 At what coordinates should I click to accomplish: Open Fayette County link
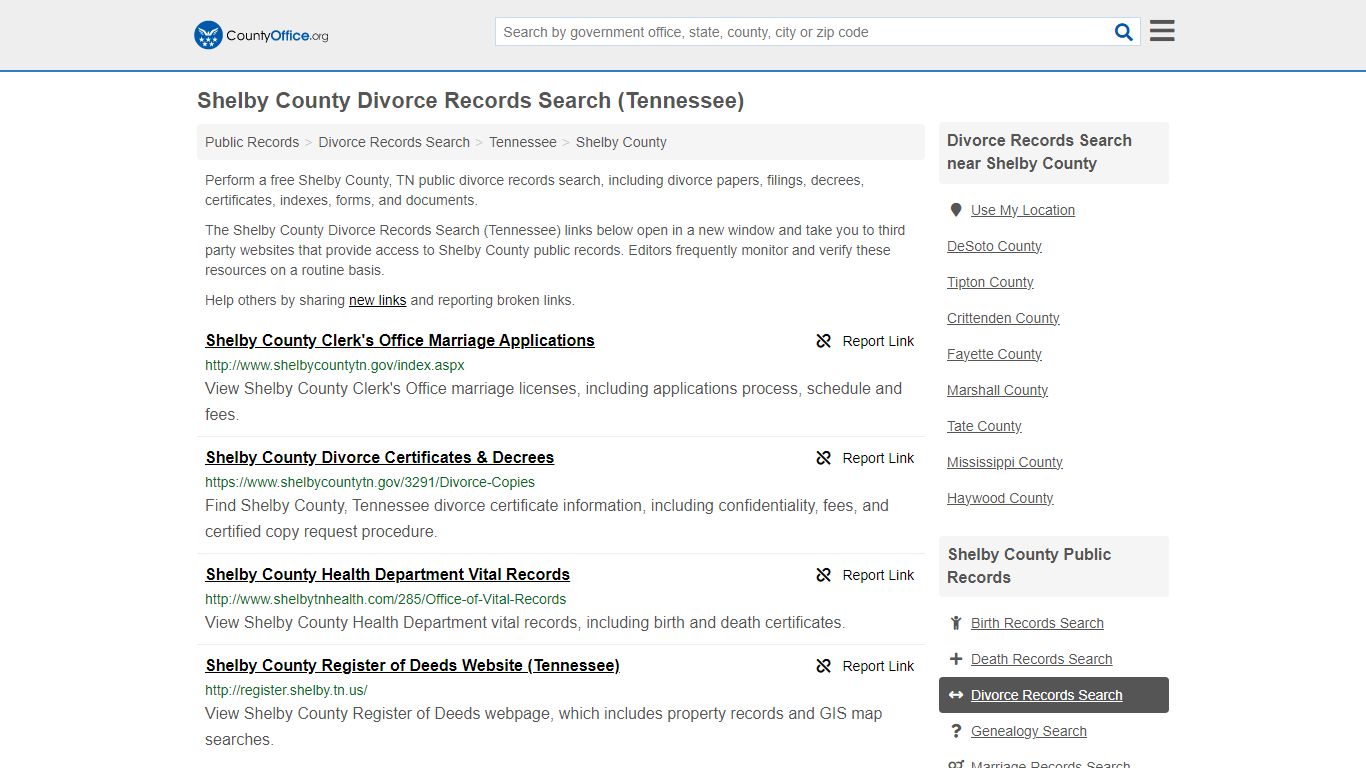click(994, 354)
